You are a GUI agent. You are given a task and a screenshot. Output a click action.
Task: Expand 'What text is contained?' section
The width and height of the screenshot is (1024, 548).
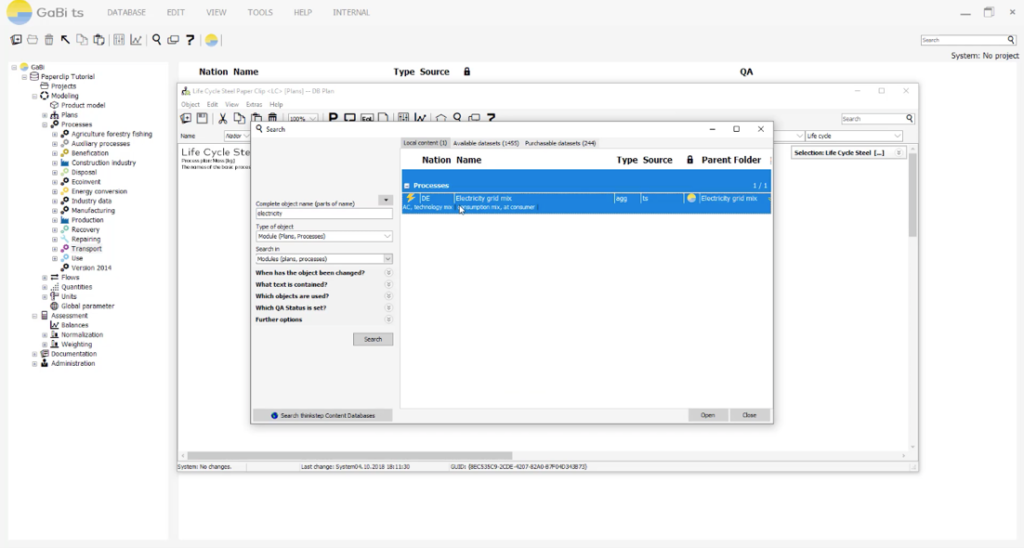[x=388, y=285]
